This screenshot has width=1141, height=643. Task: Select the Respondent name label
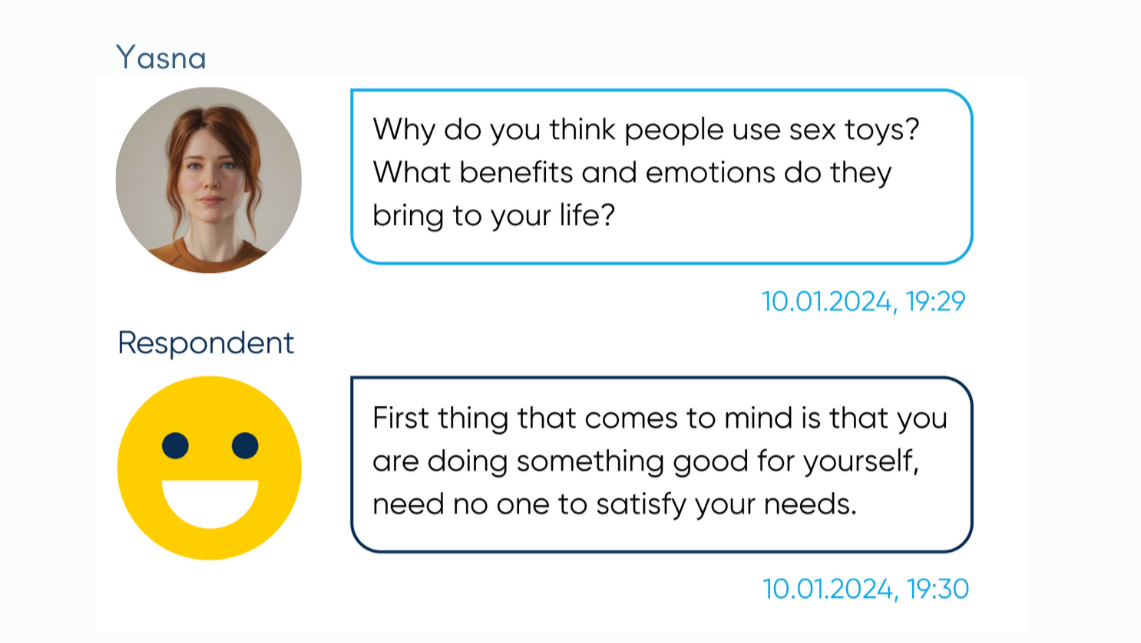pyautogui.click(x=206, y=343)
